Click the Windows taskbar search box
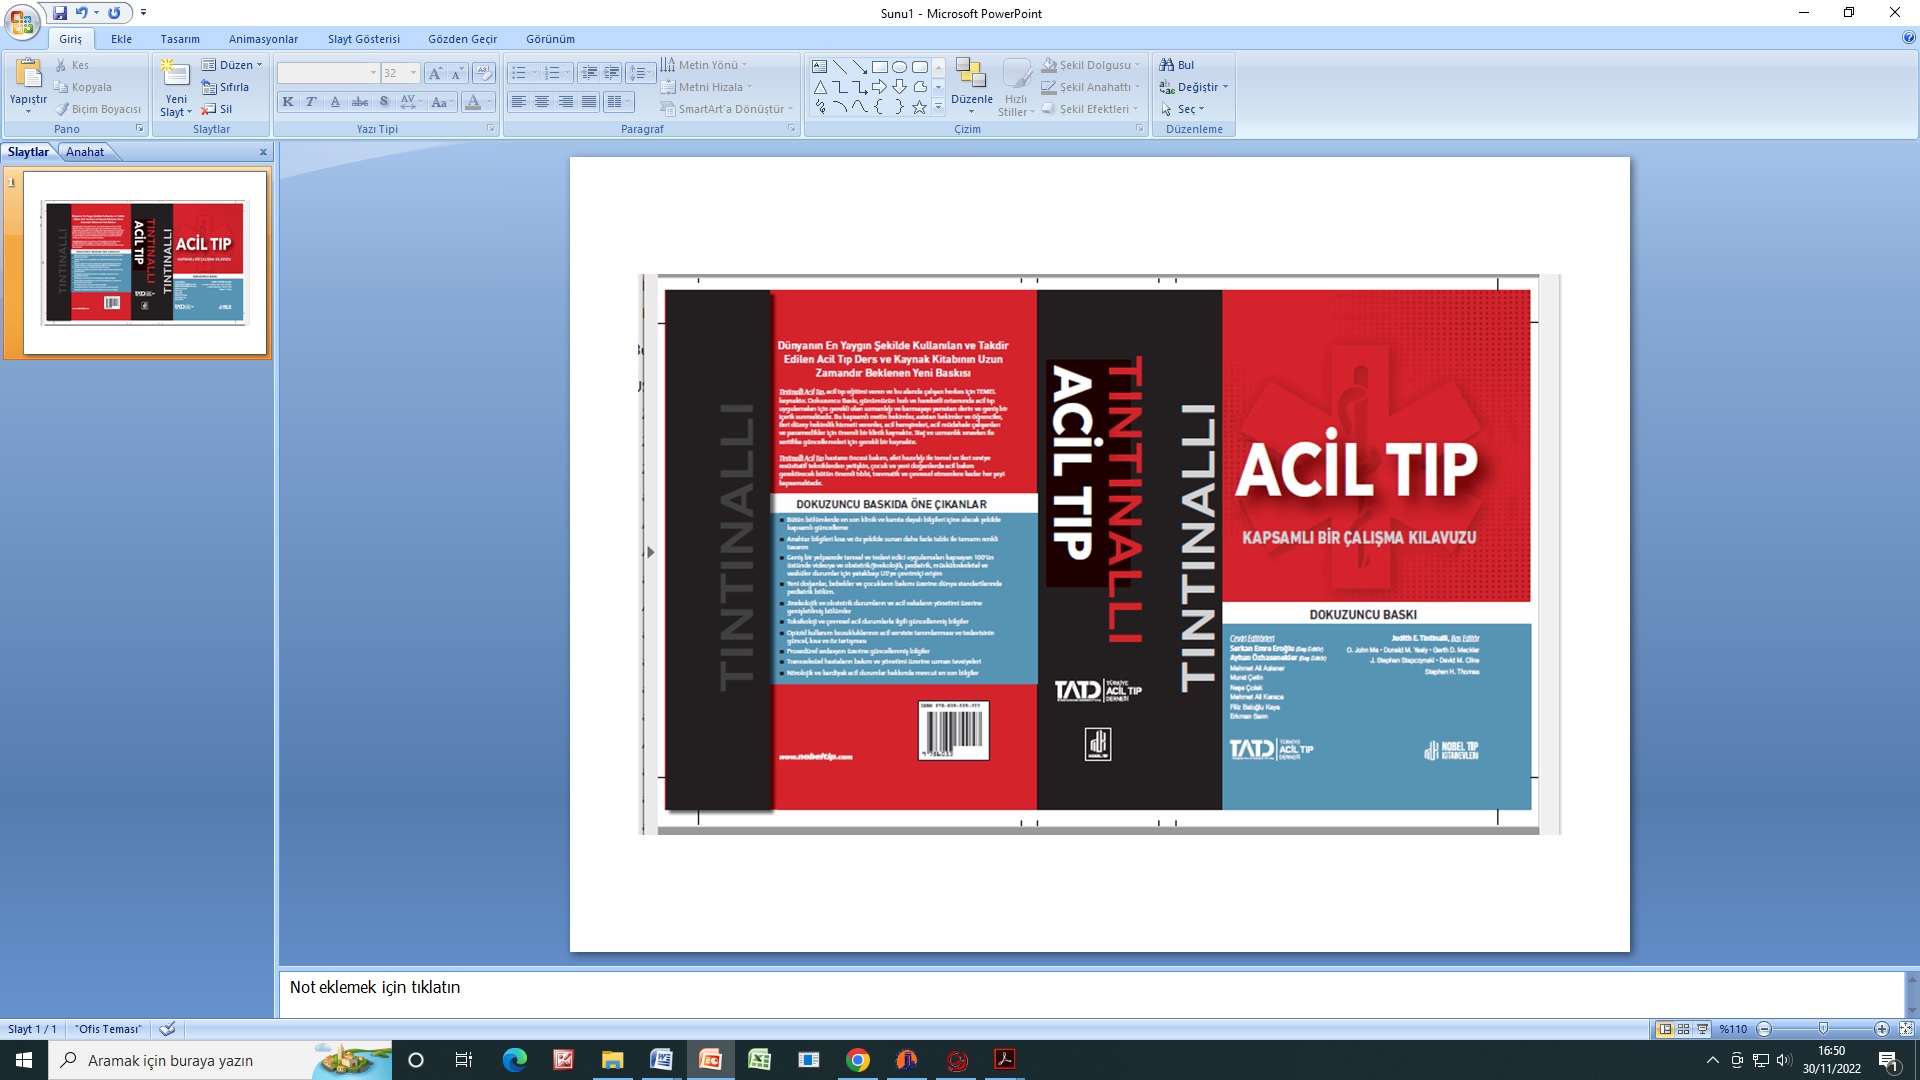The height and width of the screenshot is (1080, 1920). pyautogui.click(x=220, y=1060)
